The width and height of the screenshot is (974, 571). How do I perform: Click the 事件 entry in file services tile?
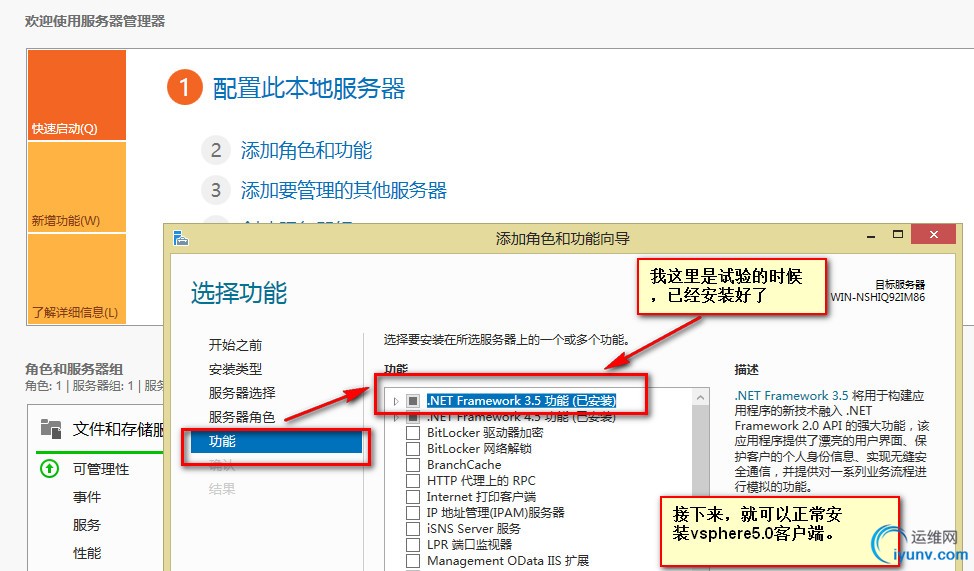[87, 497]
